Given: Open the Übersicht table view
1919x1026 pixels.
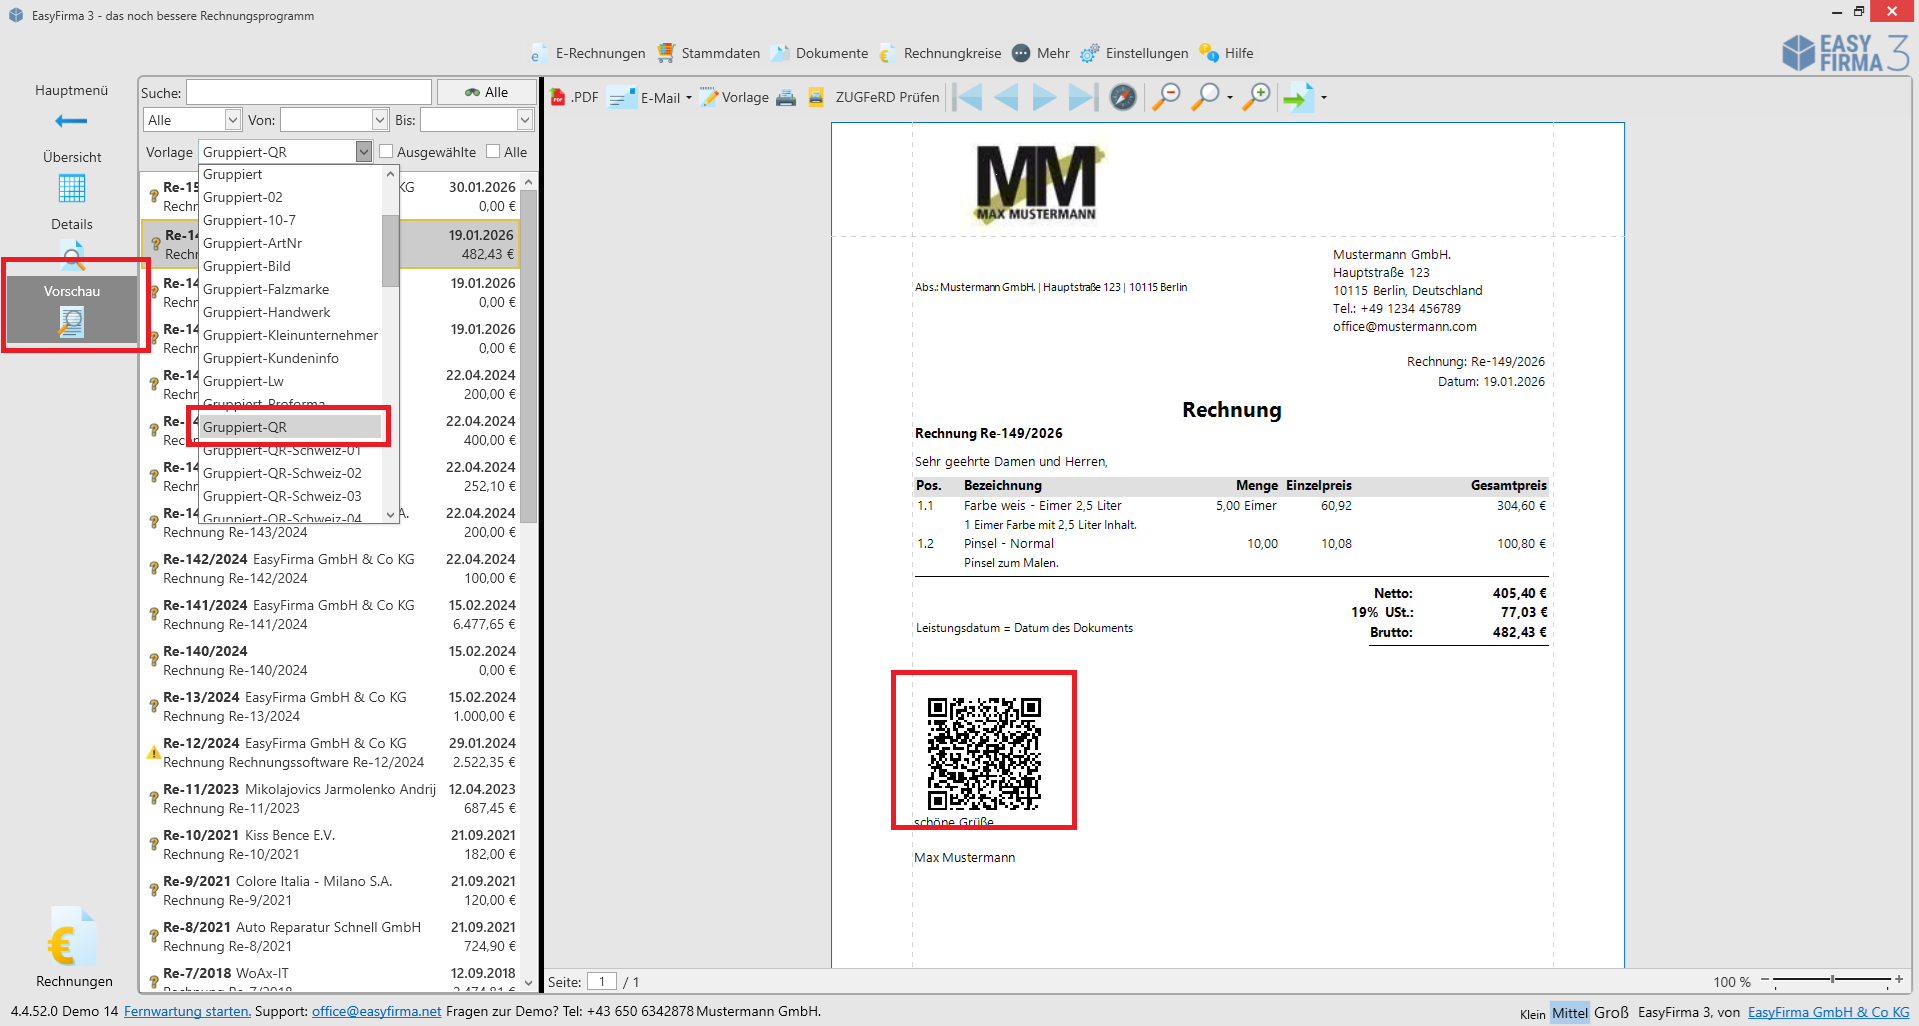Looking at the screenshot, I should (x=72, y=187).
